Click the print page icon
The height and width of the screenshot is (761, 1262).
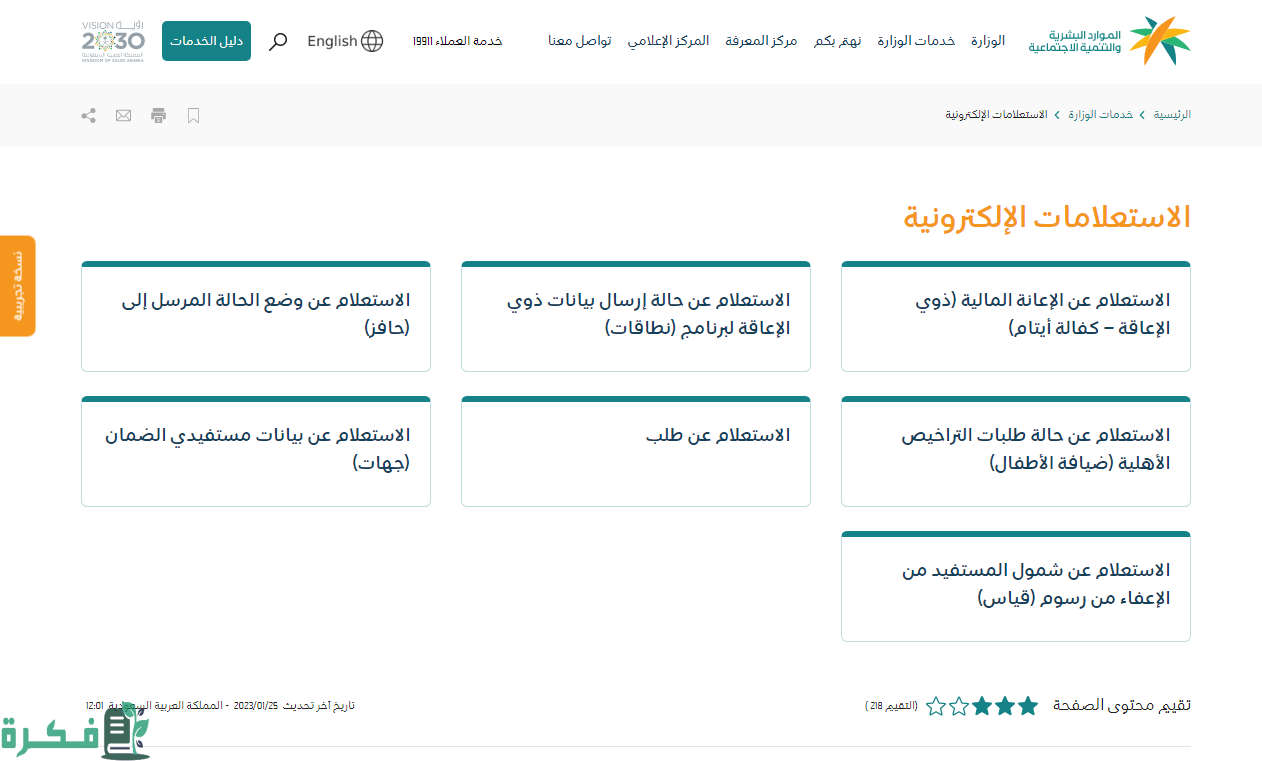(x=158, y=115)
